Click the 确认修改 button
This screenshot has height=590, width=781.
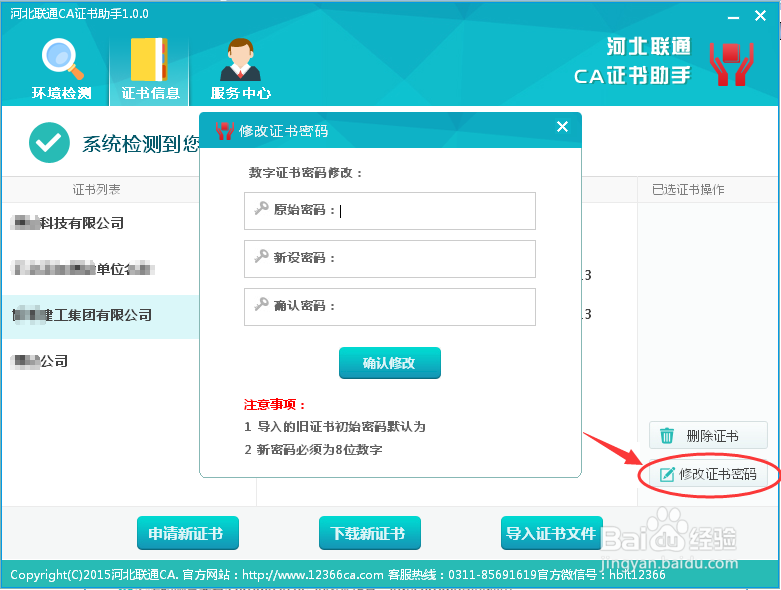coord(390,363)
